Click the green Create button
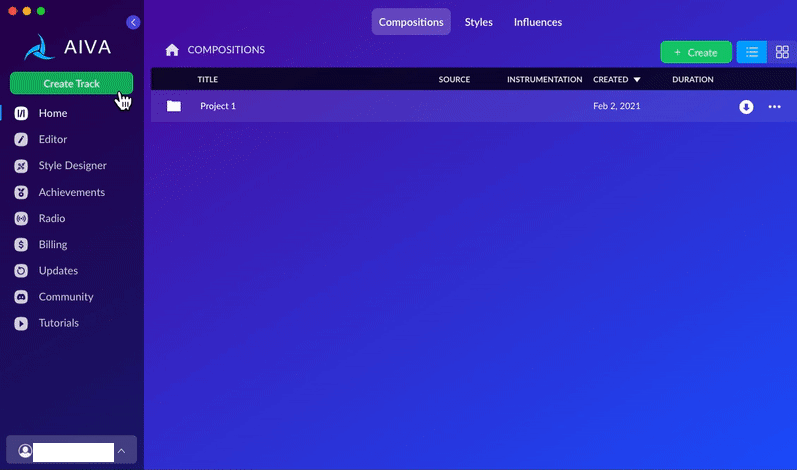 click(x=695, y=52)
